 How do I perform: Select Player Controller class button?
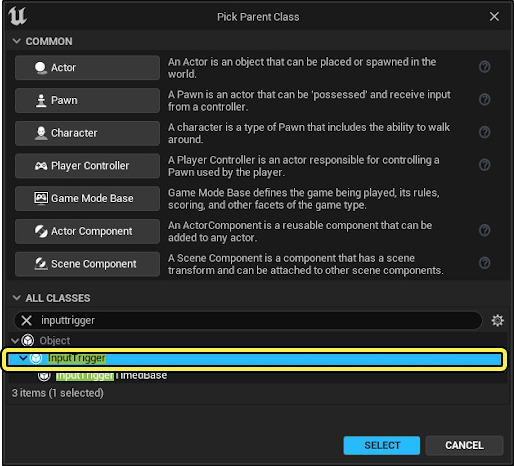click(x=87, y=166)
